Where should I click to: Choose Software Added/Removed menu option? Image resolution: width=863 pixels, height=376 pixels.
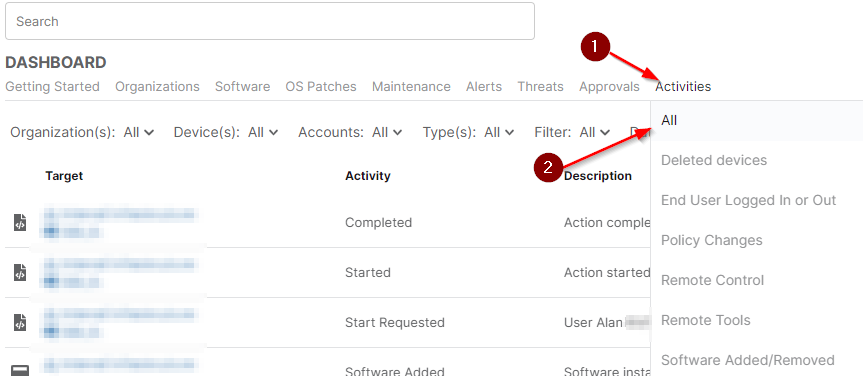coord(757,360)
